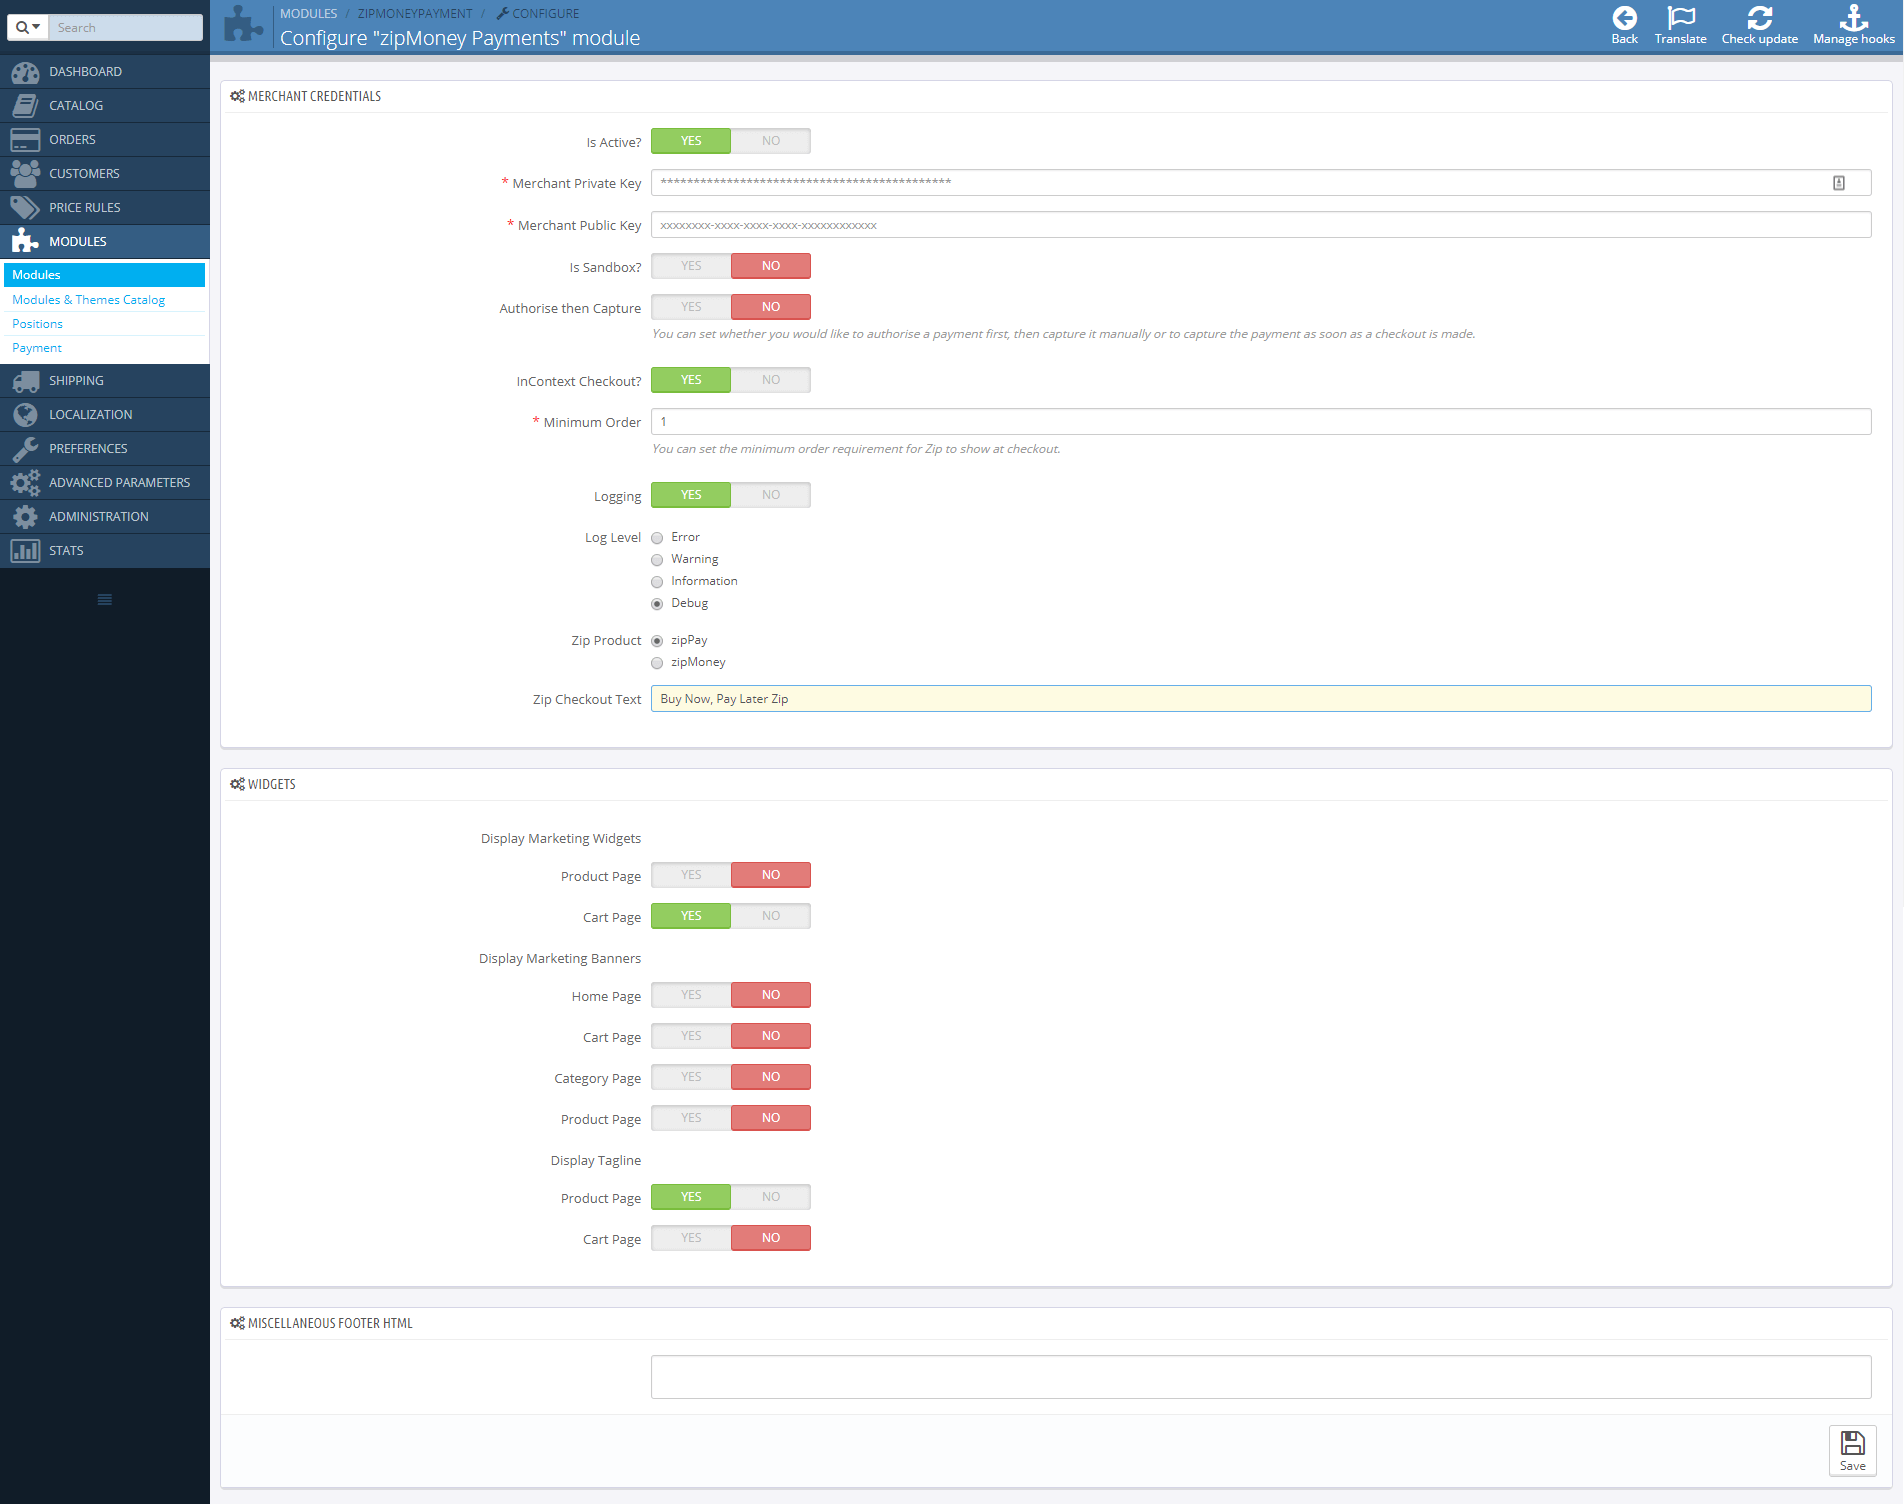Enable Marketing Banners on Category Page
The image size is (1904, 1504).
coord(691,1077)
